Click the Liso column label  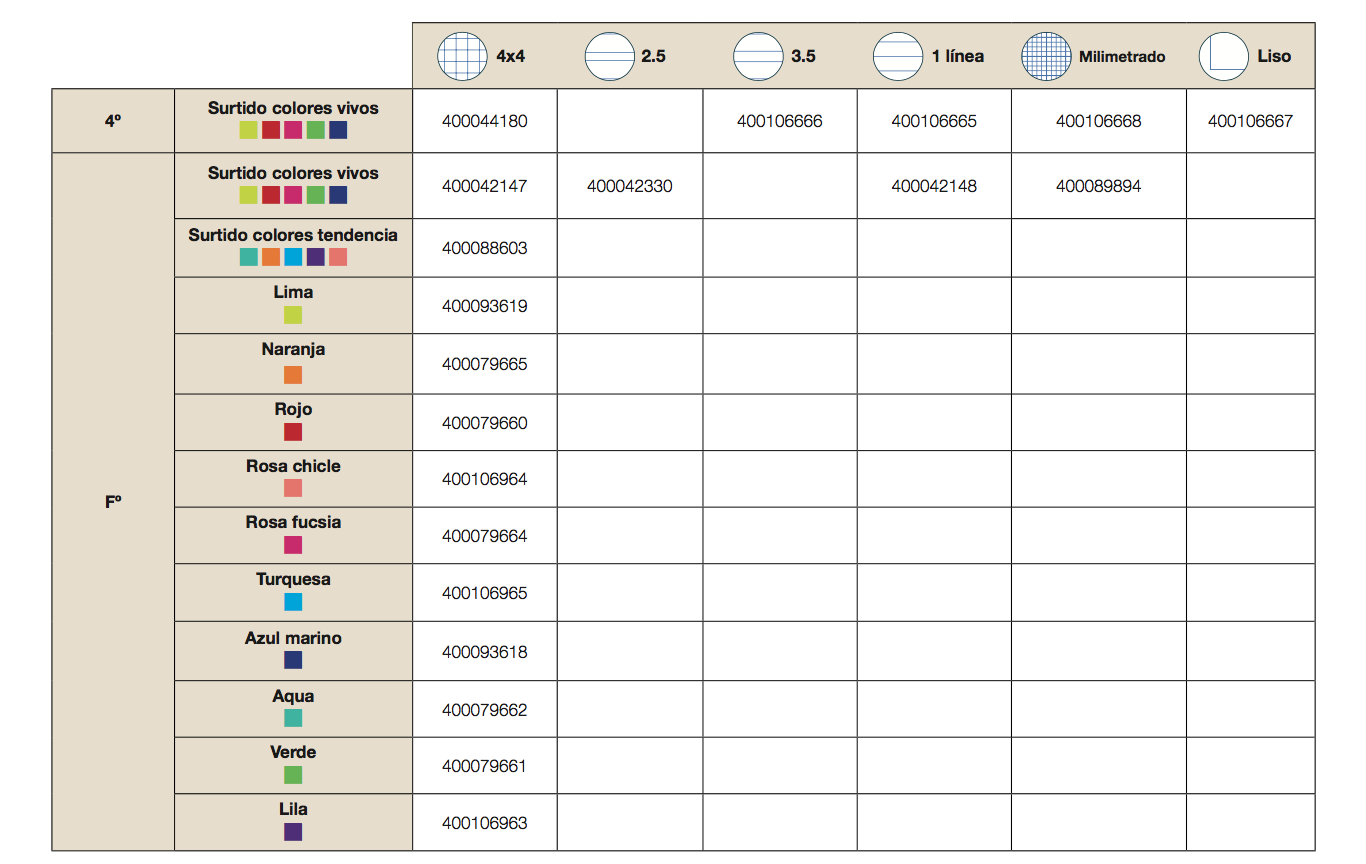(x=1274, y=56)
